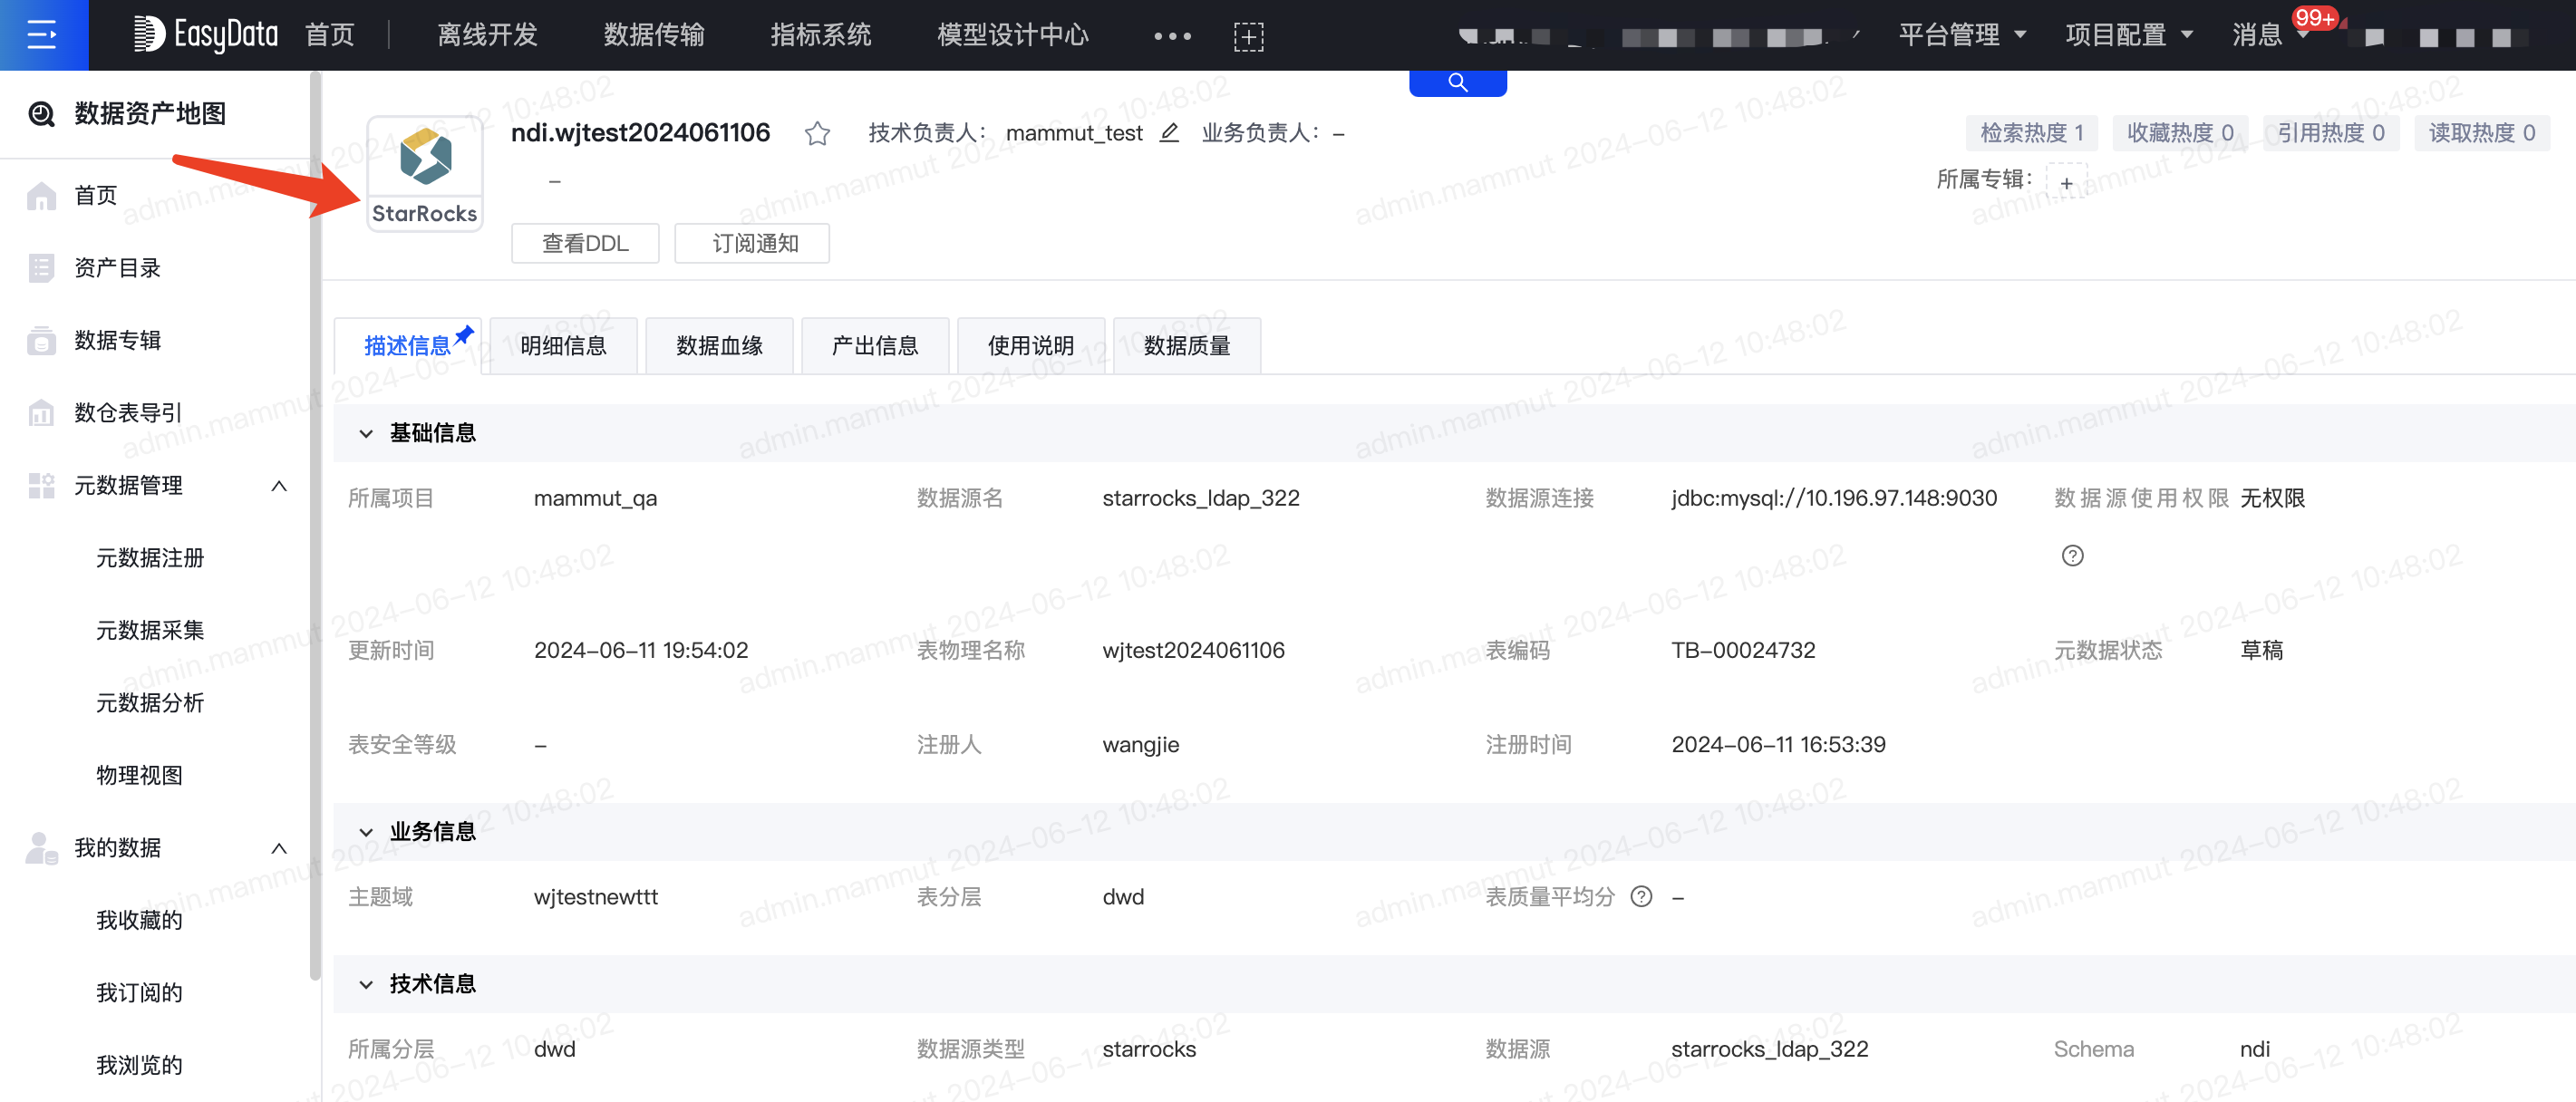The height and width of the screenshot is (1102, 2576).
Task: Click the pencil icon next to mammut_test
Action: 1168,132
